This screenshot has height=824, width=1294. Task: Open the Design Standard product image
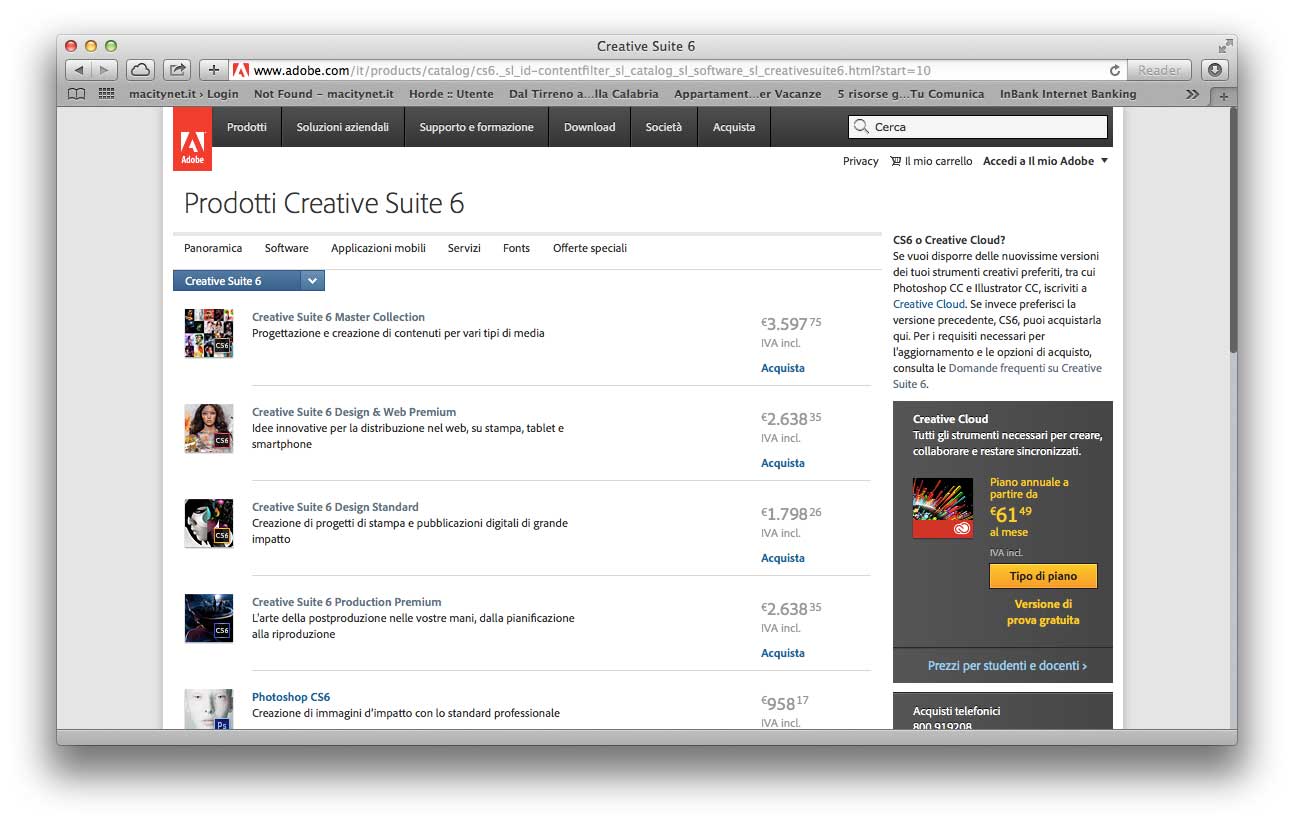[x=209, y=523]
